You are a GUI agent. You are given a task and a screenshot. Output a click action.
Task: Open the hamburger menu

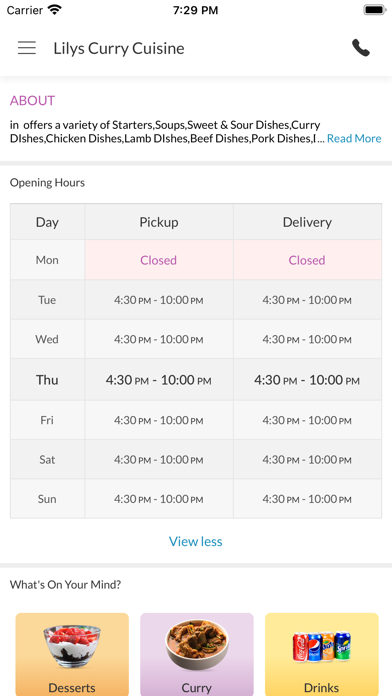tap(27, 48)
